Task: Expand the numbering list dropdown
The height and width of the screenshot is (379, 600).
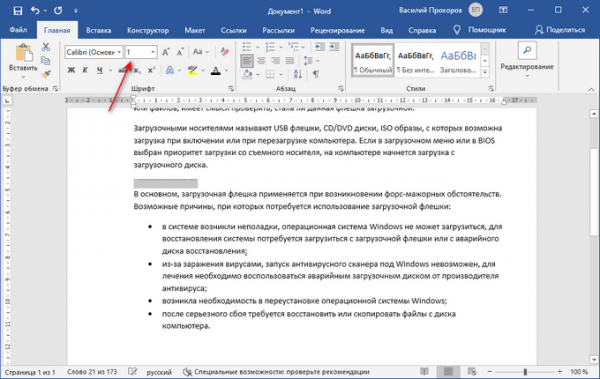Action: coord(280,47)
